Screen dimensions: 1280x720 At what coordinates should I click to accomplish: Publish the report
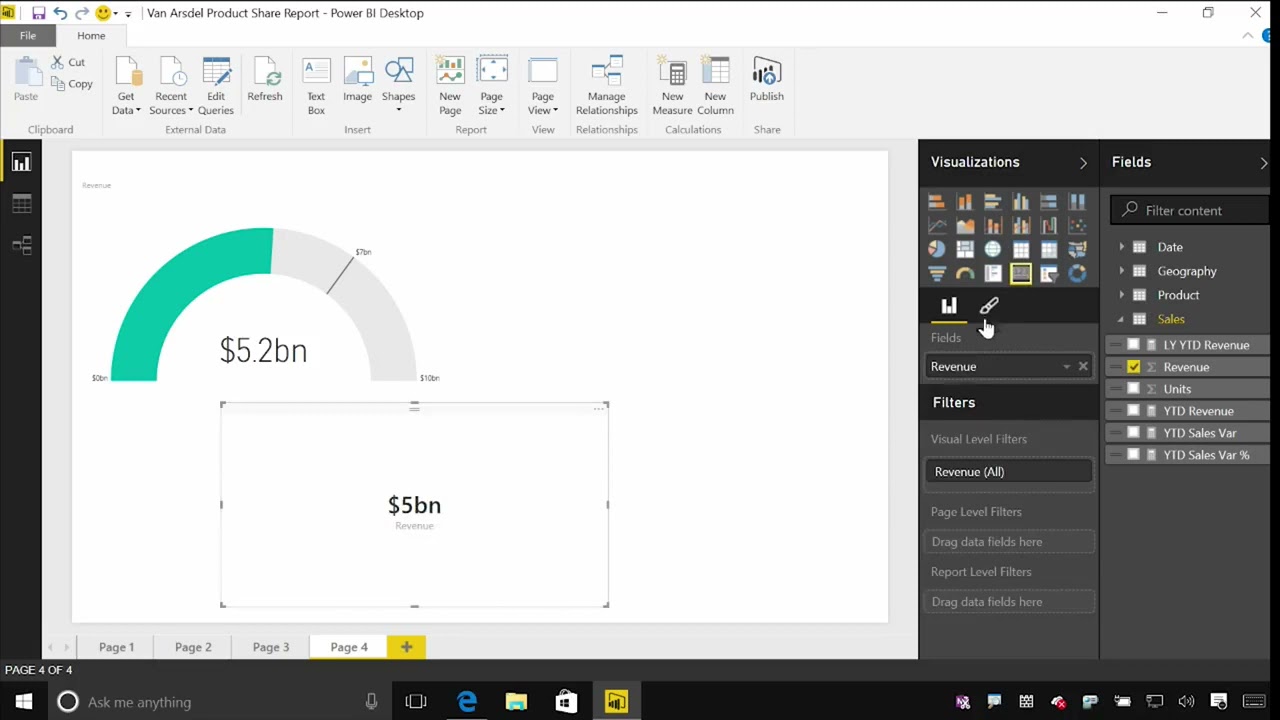pos(767,80)
